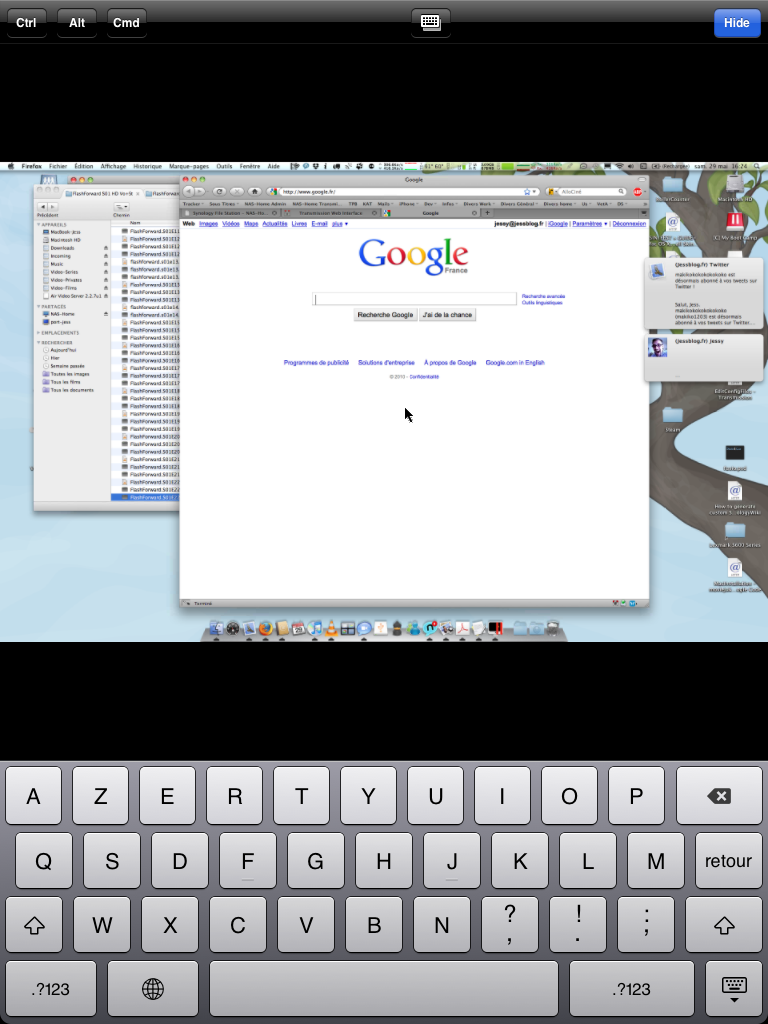
Task: Open the Trash in the Dock
Action: click(552, 628)
